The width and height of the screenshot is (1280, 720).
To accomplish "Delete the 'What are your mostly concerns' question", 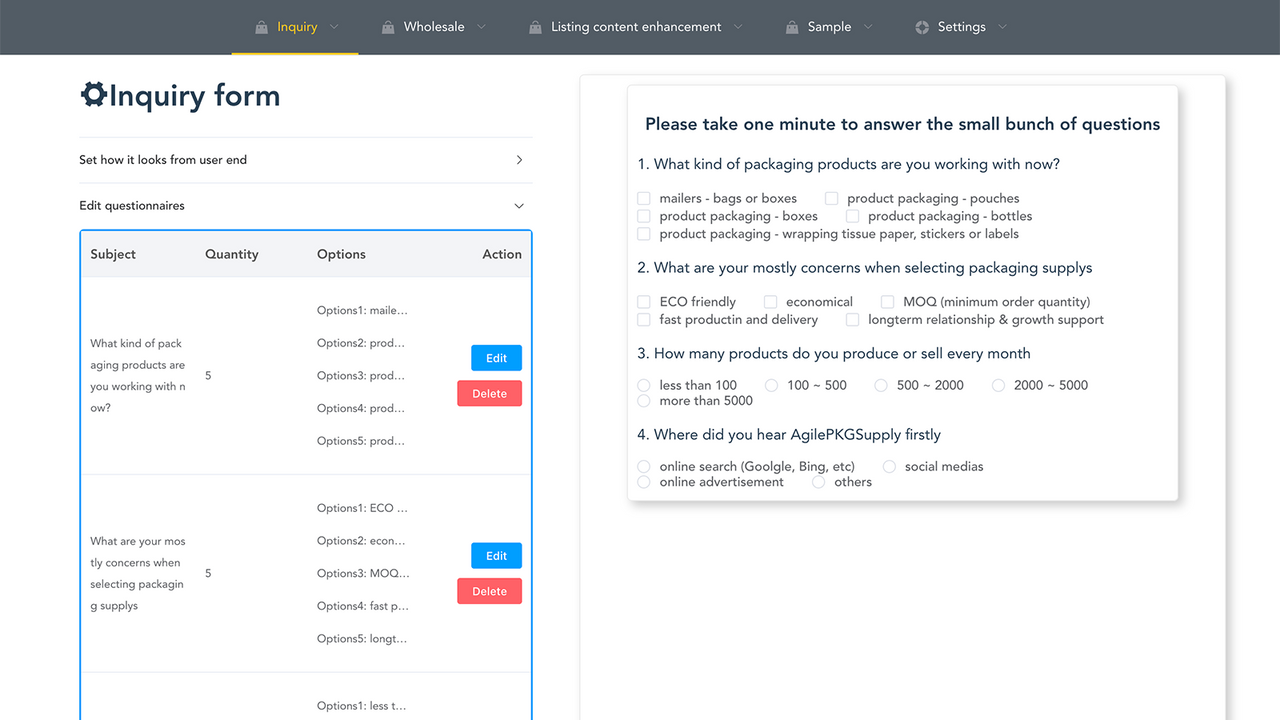I will tap(489, 591).
